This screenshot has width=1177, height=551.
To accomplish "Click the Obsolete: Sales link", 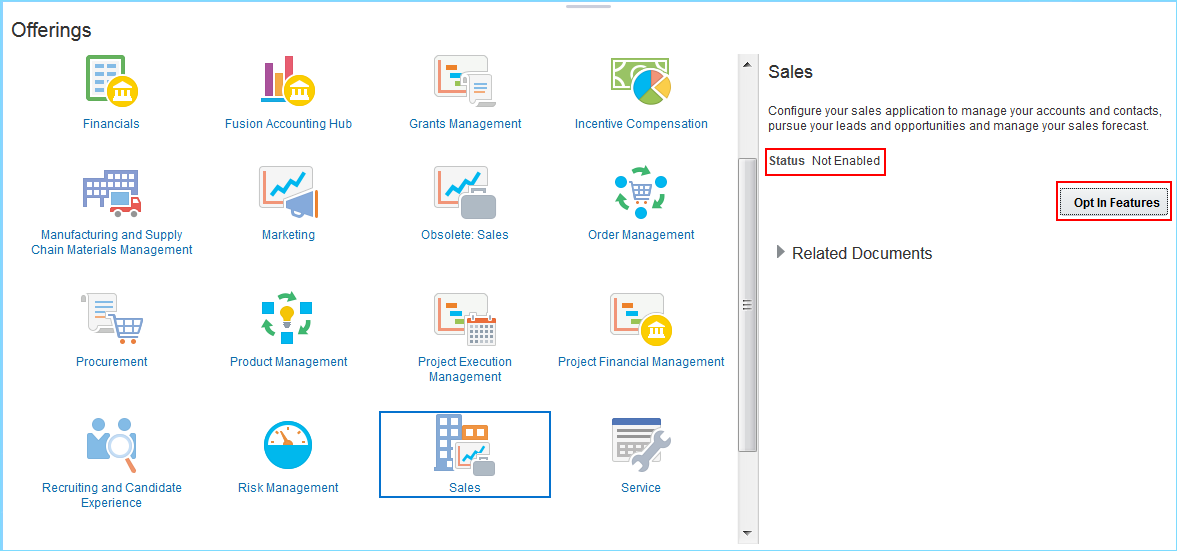I will [x=465, y=235].
